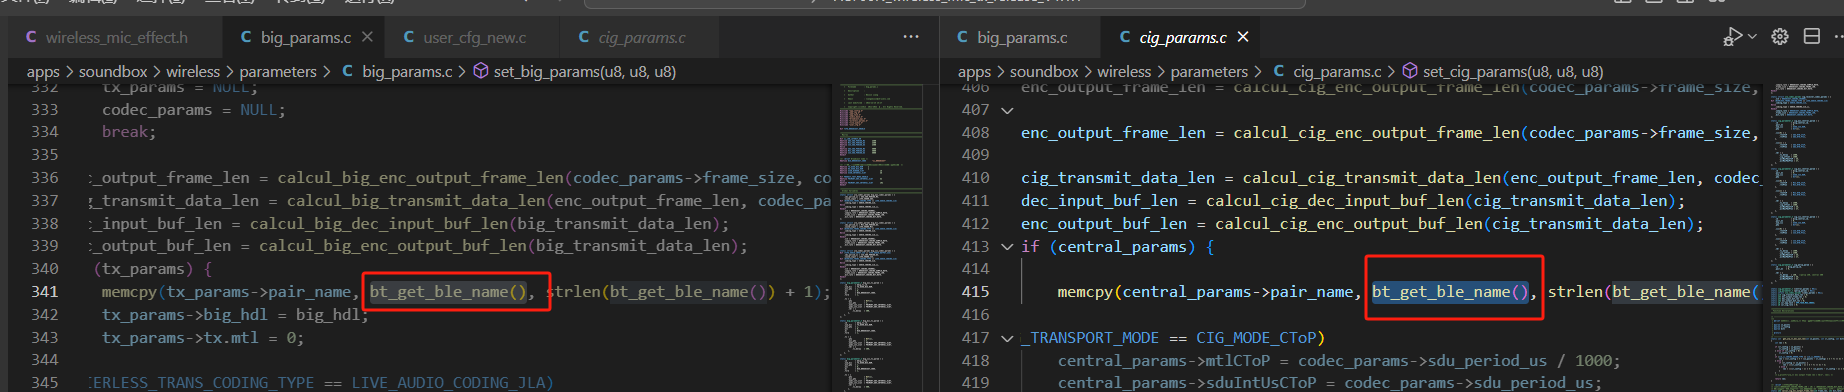Click 'soundbox' in the left breadcrumb path

click(113, 71)
